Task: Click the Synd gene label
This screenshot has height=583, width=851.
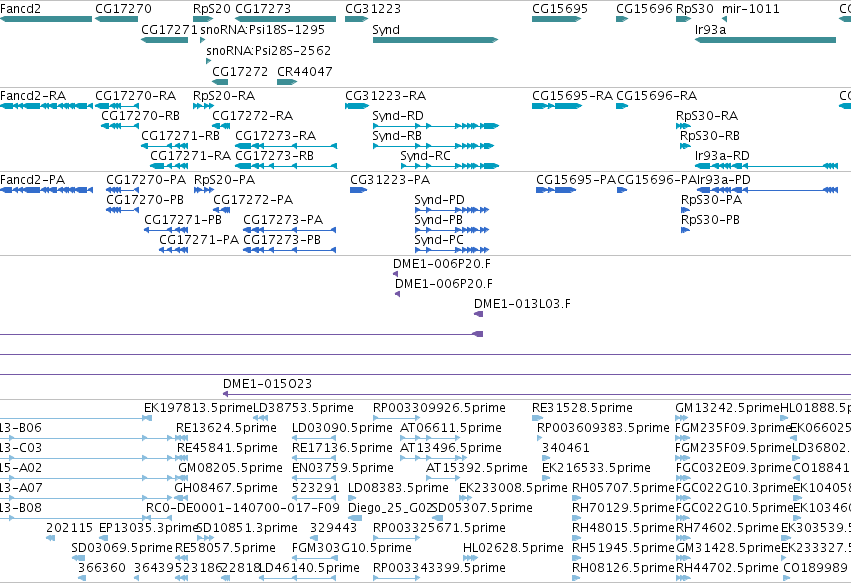Action: point(386,29)
